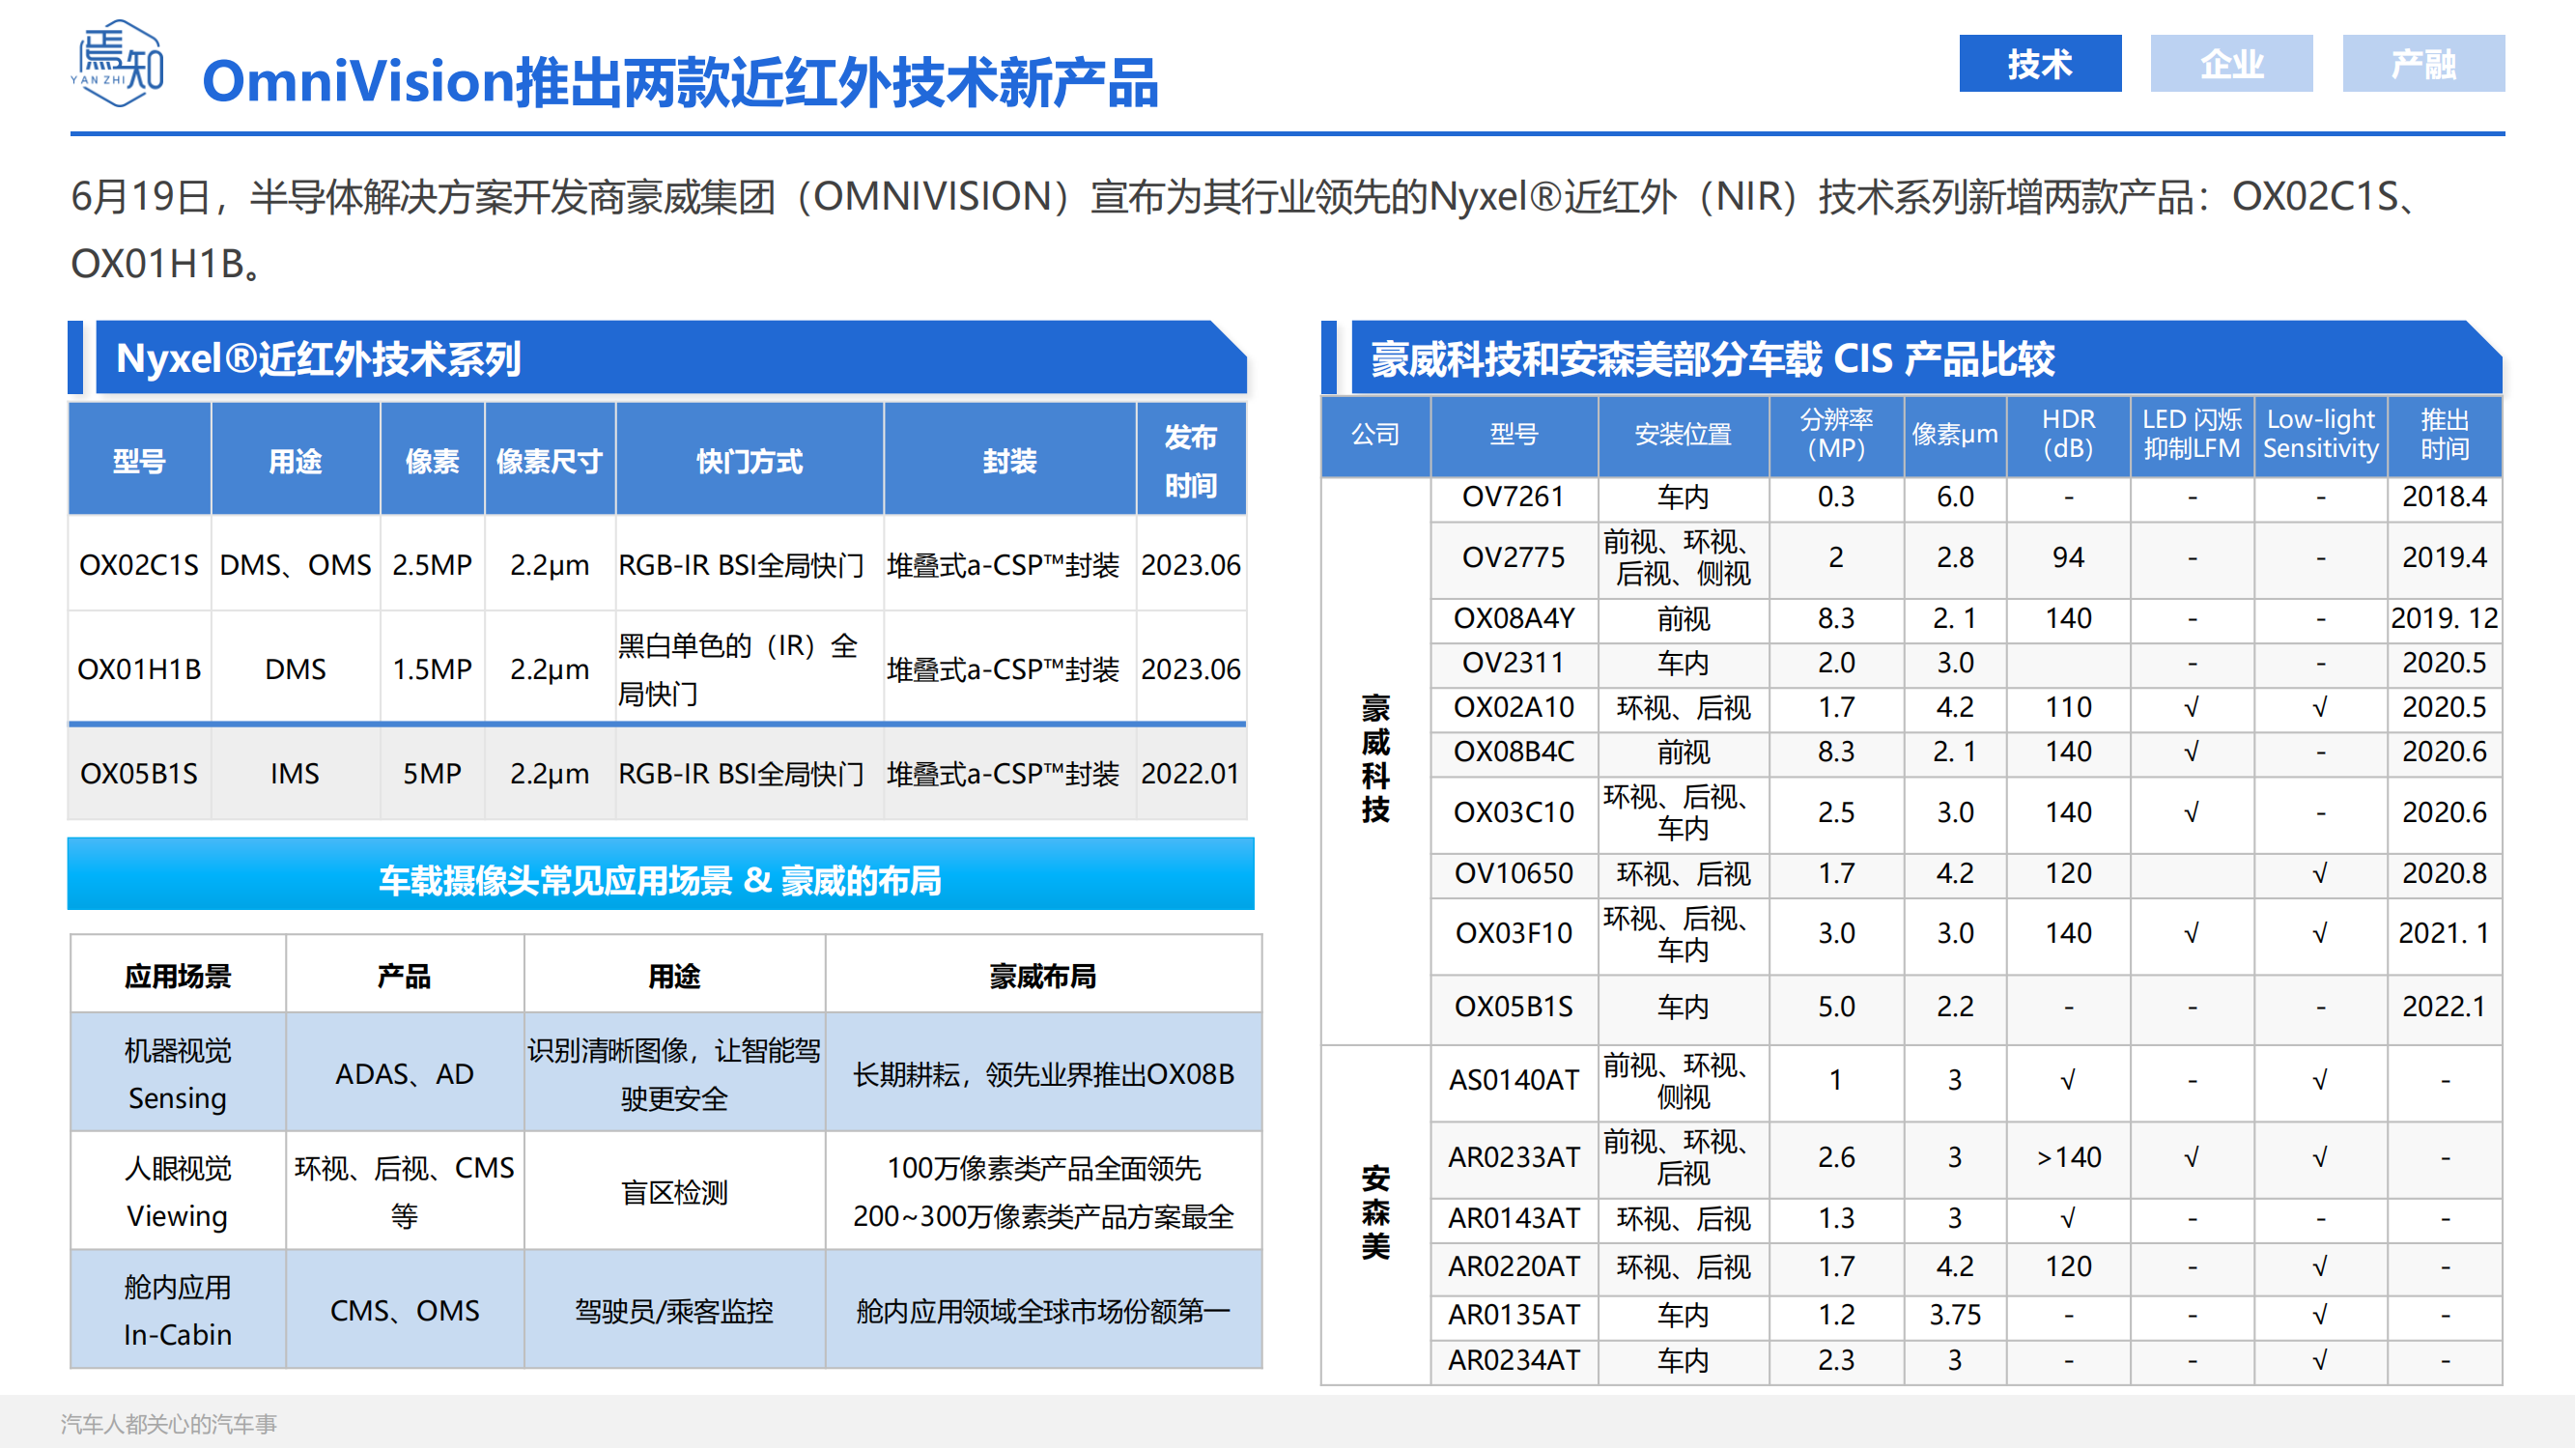Click the Yanzhi logo icon
This screenshot has height=1449, width=2576.
point(118,63)
